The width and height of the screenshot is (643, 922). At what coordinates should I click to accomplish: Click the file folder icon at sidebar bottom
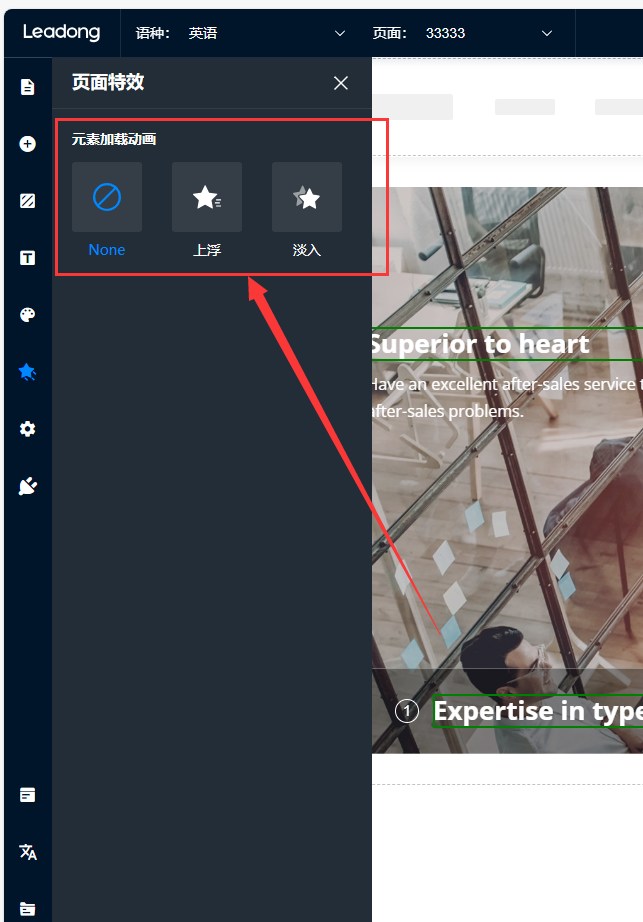point(27,909)
